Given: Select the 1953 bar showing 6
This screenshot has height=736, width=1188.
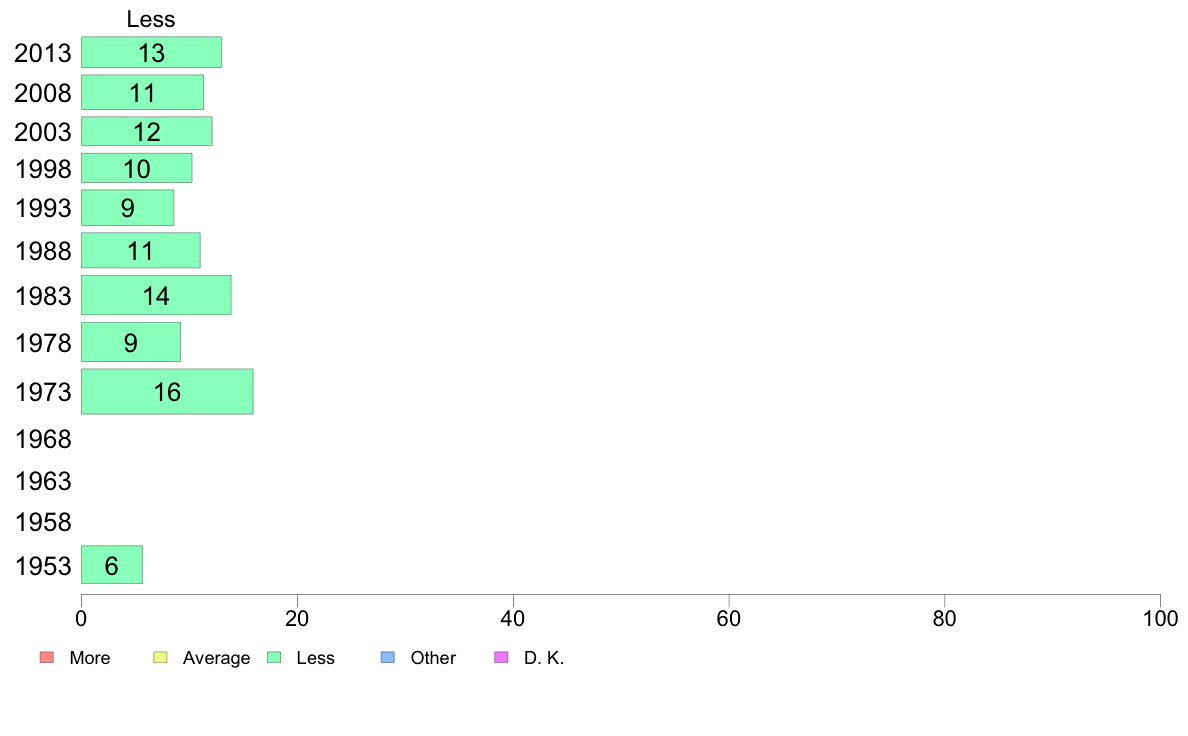Looking at the screenshot, I should pyautogui.click(x=112, y=565).
